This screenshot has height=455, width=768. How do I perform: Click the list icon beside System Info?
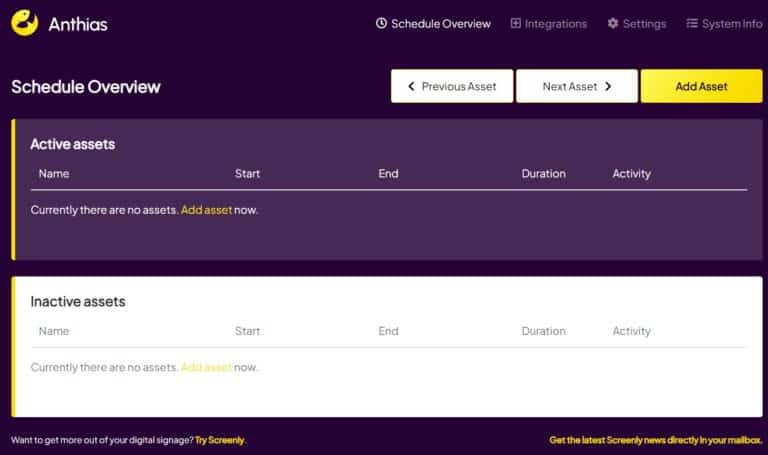coord(692,23)
